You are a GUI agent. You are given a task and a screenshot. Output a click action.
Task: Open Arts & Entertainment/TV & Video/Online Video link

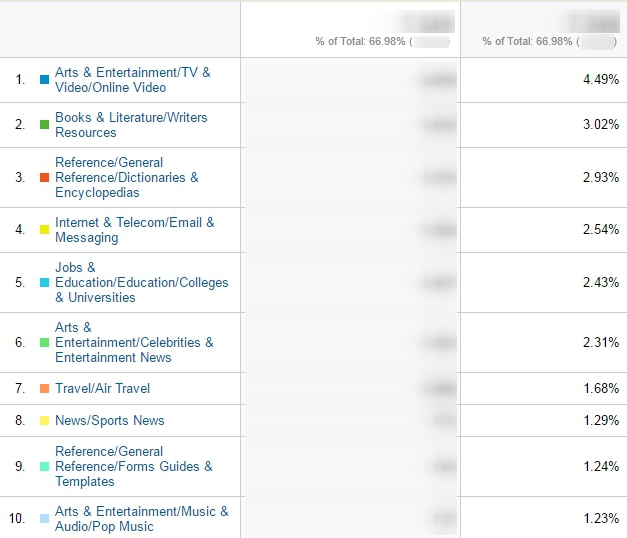coord(133,80)
